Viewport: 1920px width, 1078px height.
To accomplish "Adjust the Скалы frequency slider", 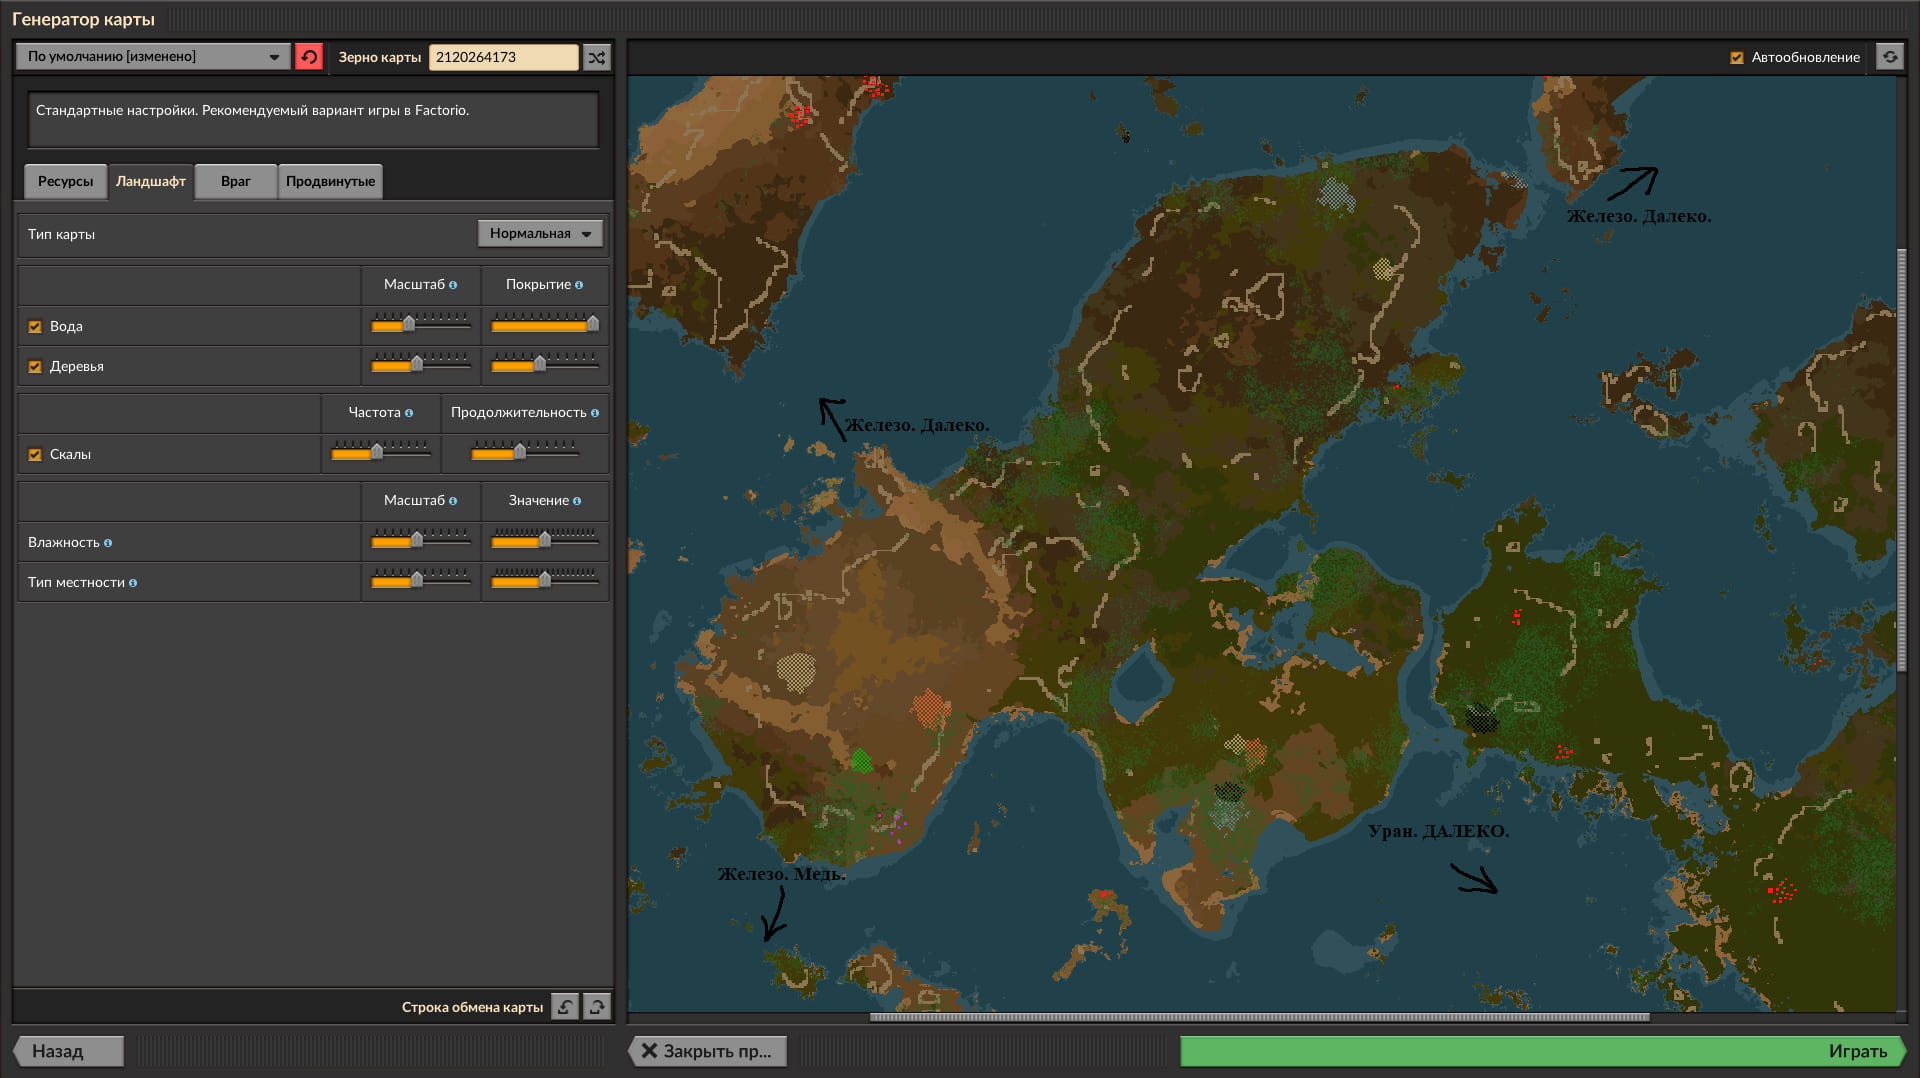I will click(x=381, y=453).
